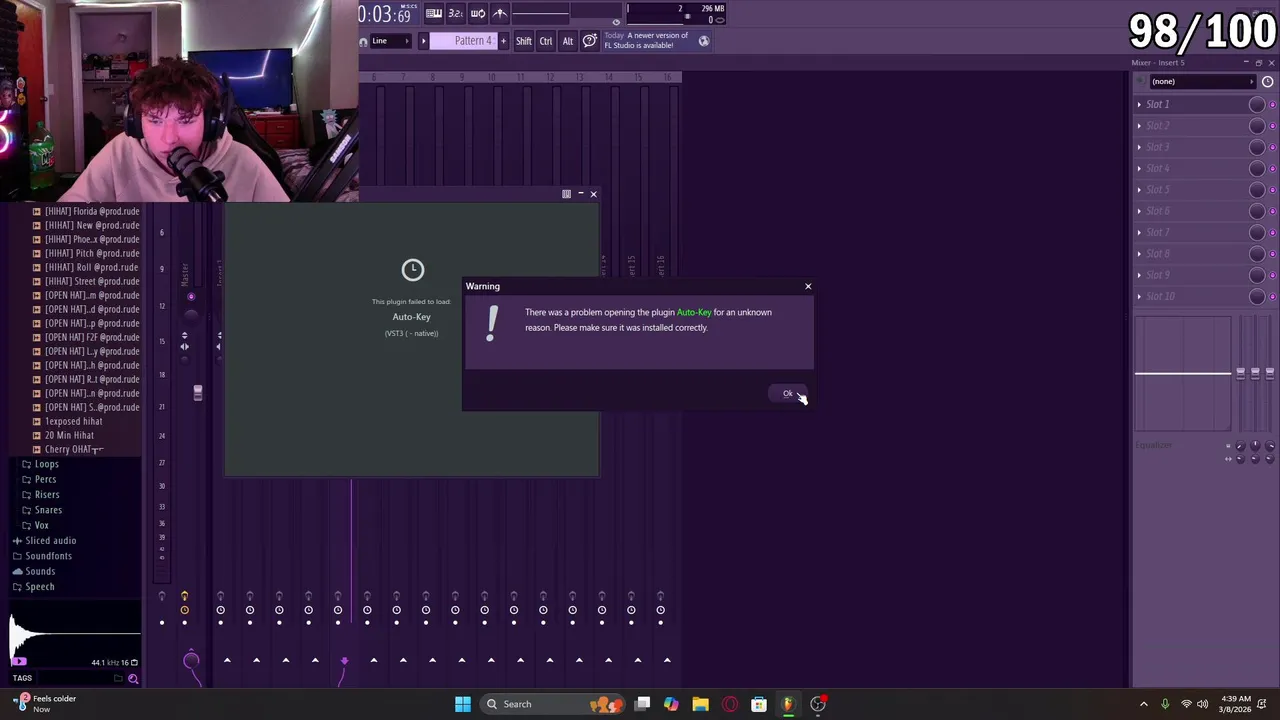
Task: Expand Slot 3 effect menu
Action: pyautogui.click(x=1139, y=147)
